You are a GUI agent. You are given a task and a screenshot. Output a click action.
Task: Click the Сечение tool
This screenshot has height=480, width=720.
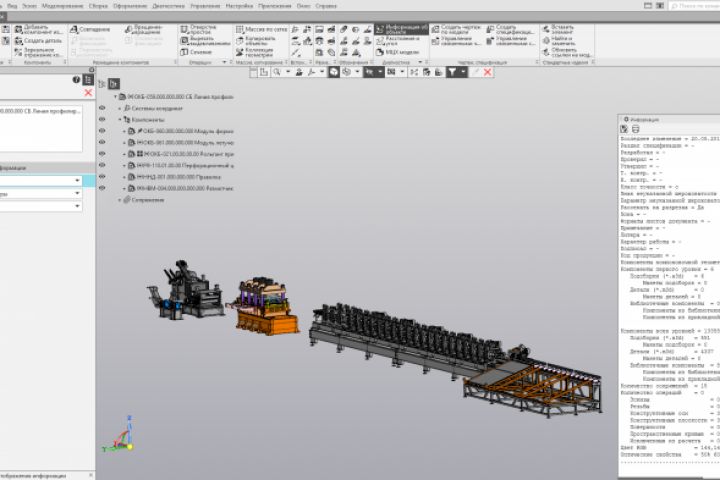click(196, 52)
